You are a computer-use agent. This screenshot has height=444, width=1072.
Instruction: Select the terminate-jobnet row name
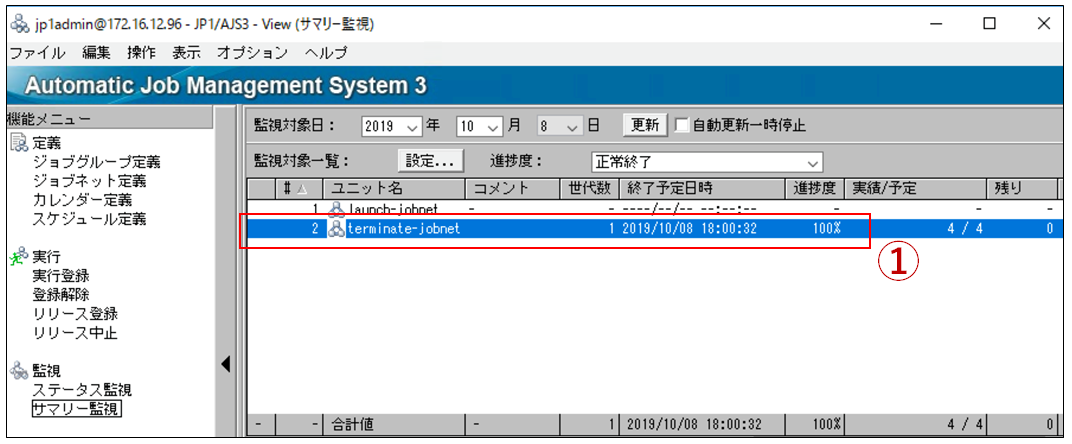pyautogui.click(x=403, y=229)
